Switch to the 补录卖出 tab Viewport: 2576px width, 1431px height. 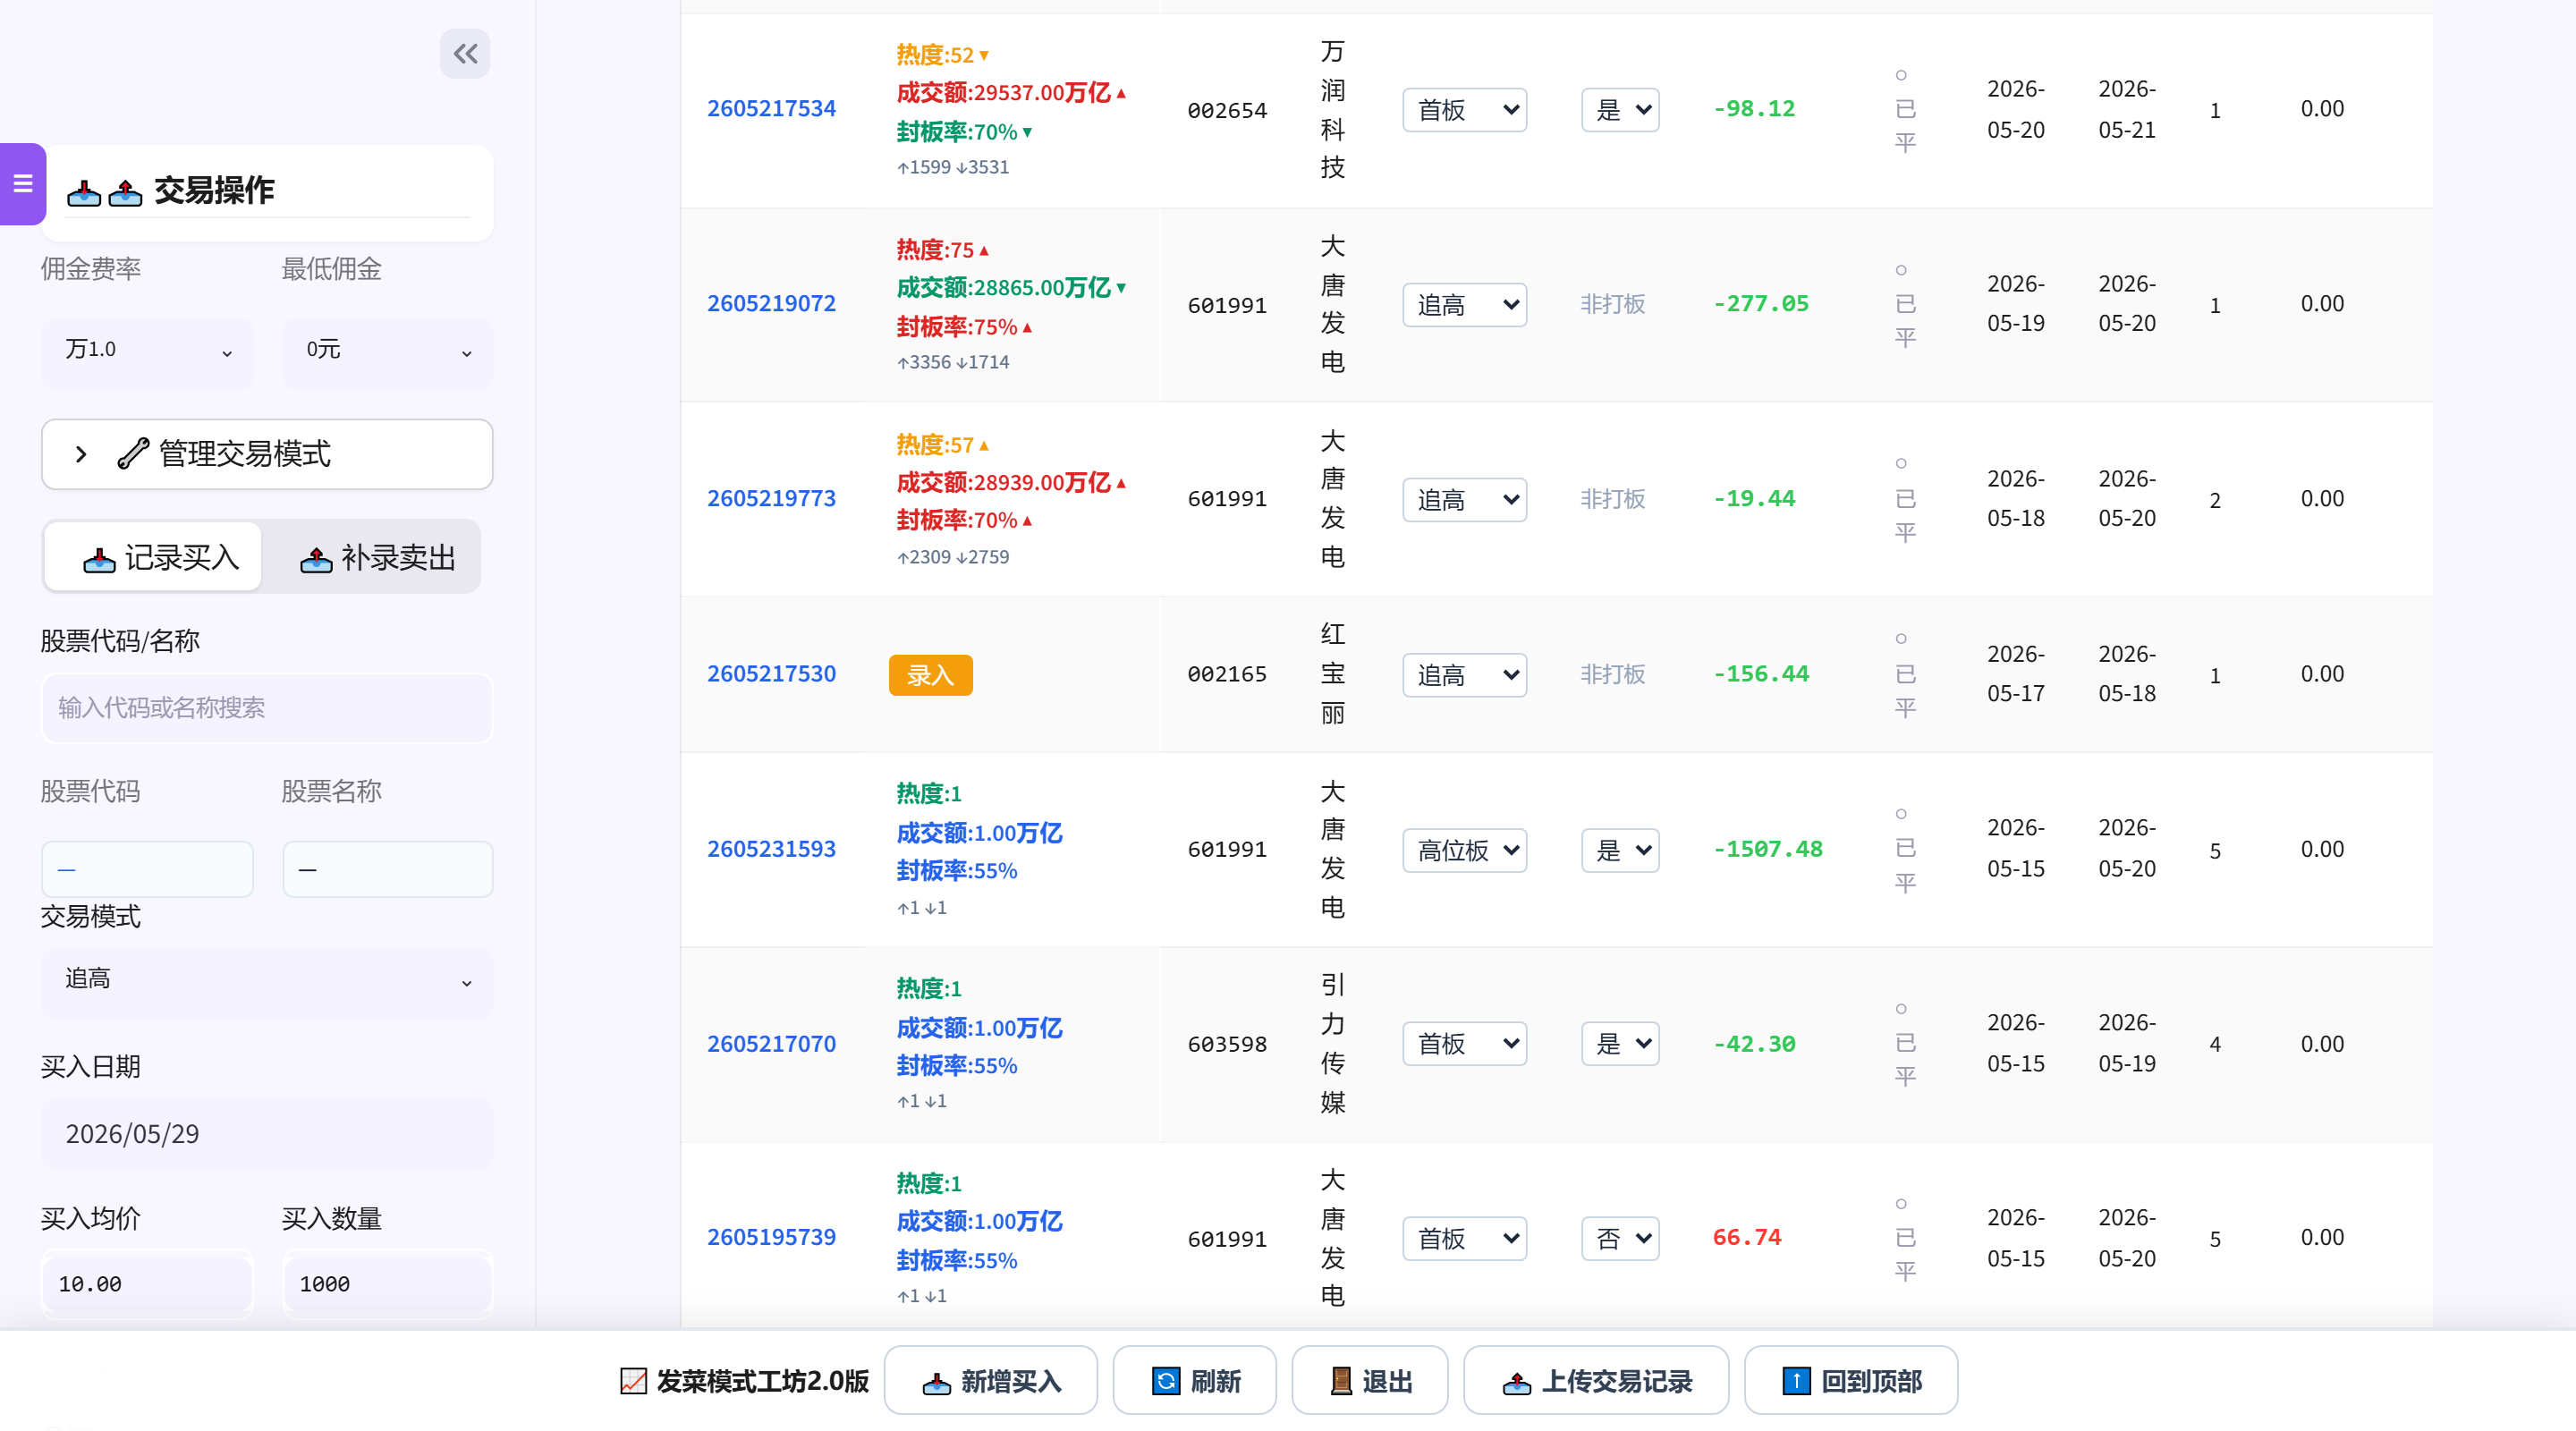pos(378,557)
